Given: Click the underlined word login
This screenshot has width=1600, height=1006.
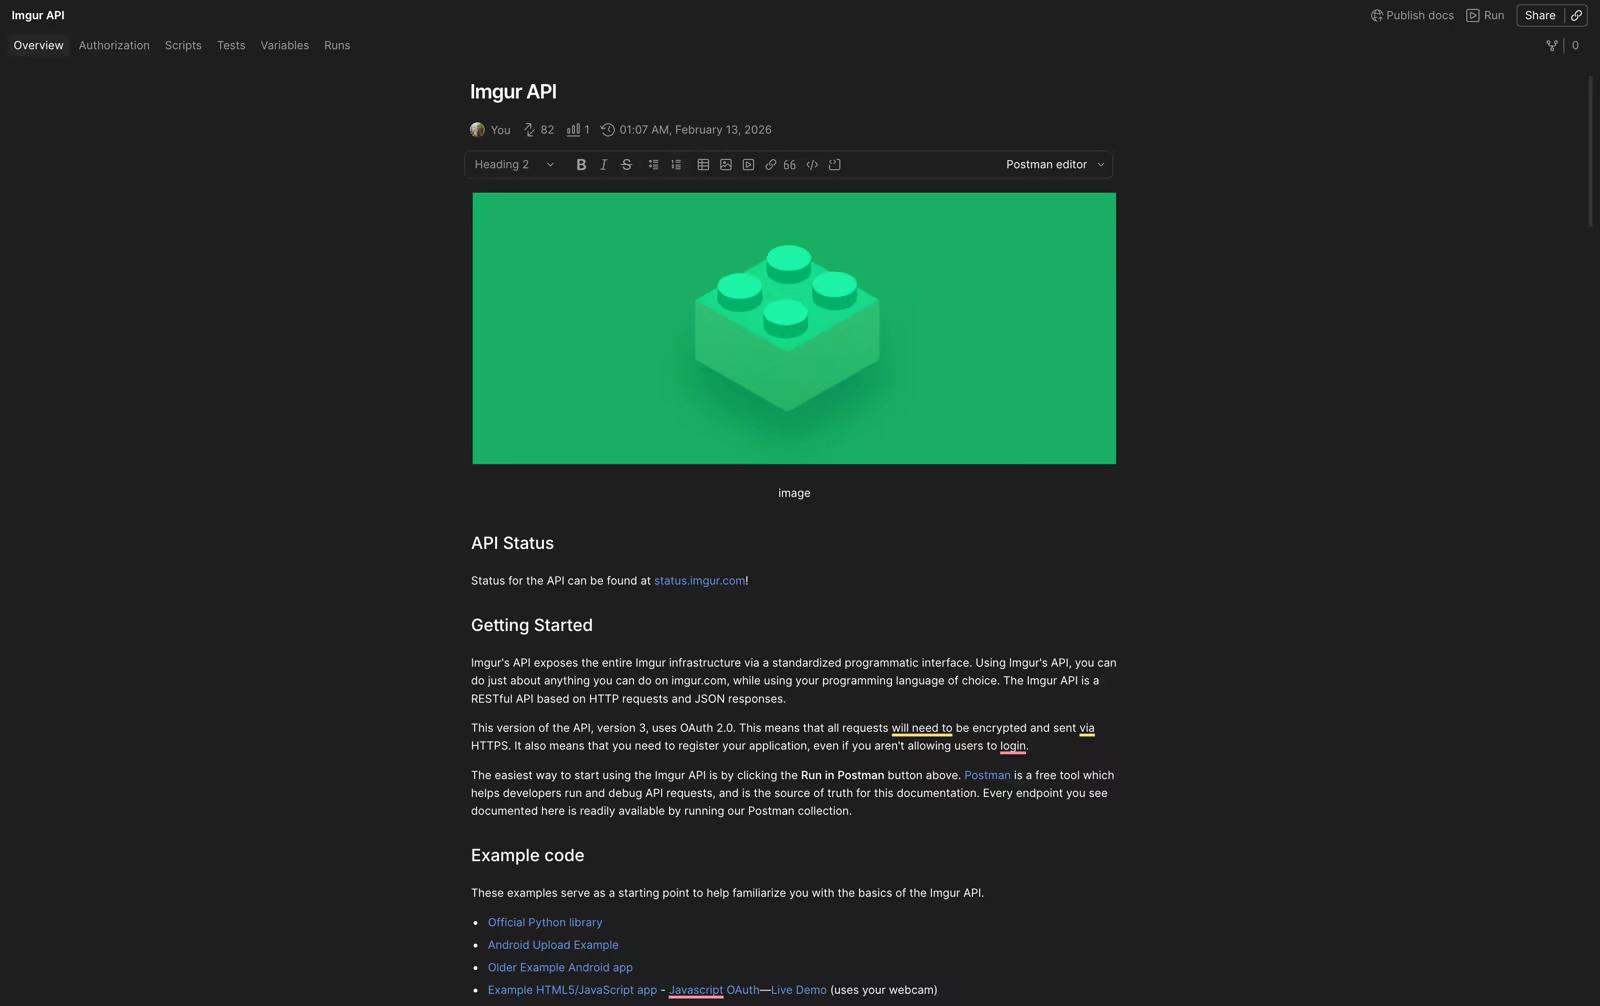Looking at the screenshot, I should 1013,746.
